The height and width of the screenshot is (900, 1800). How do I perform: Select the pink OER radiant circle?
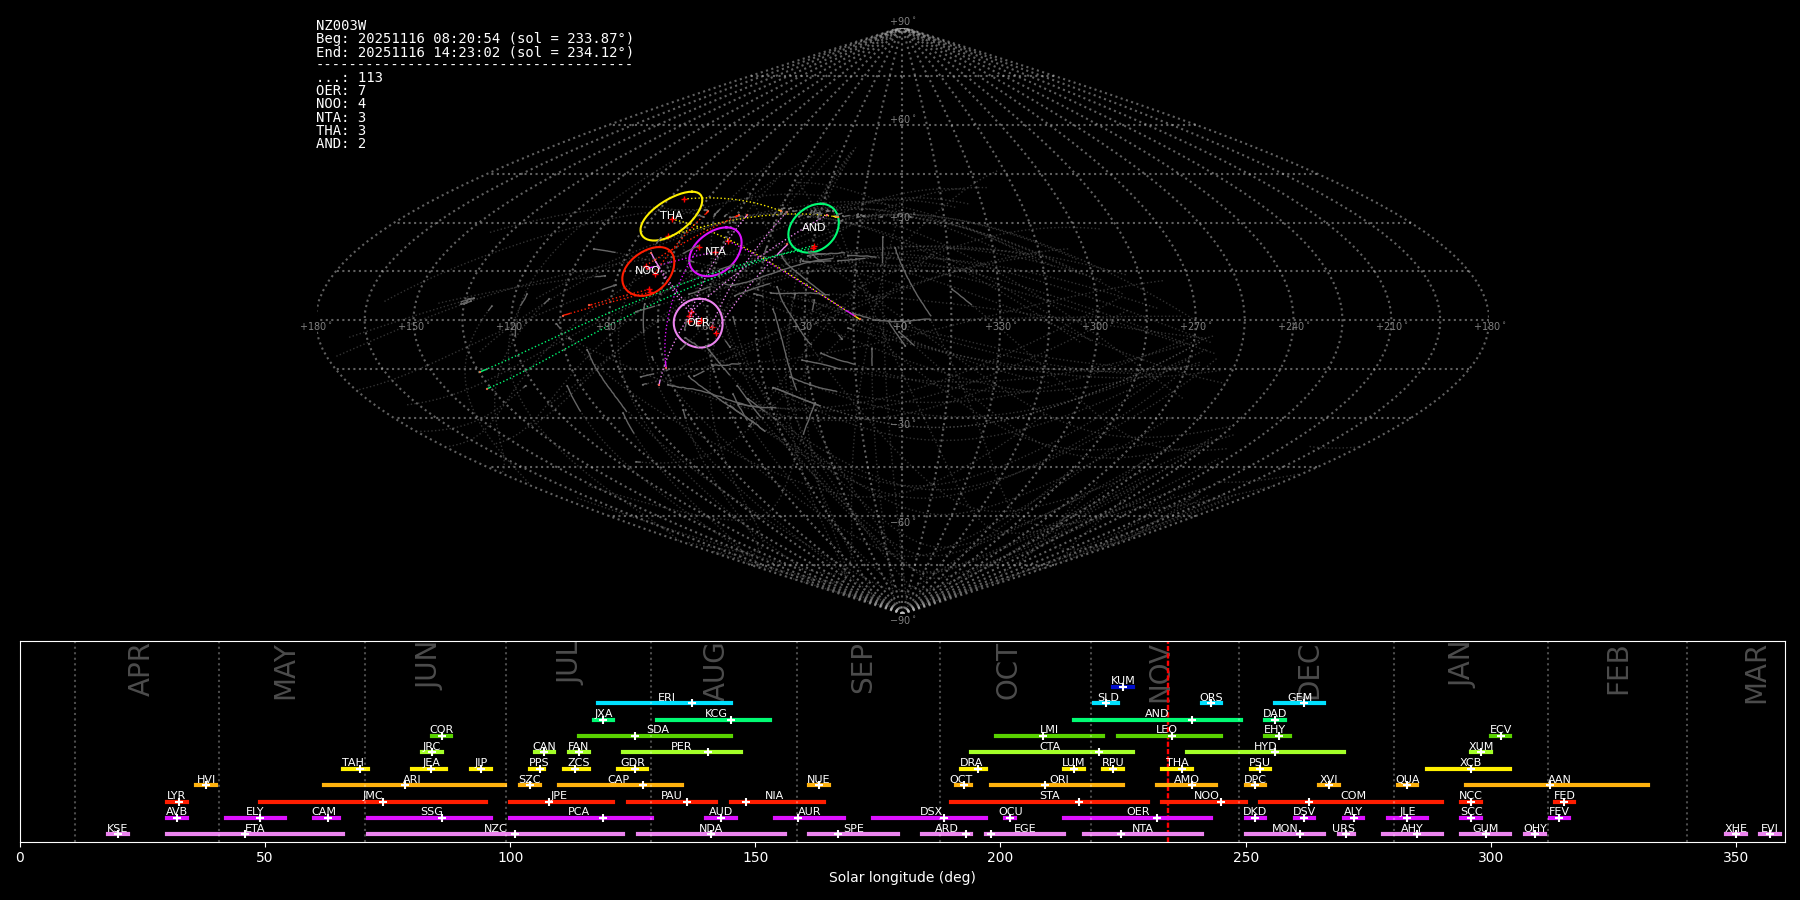point(698,323)
